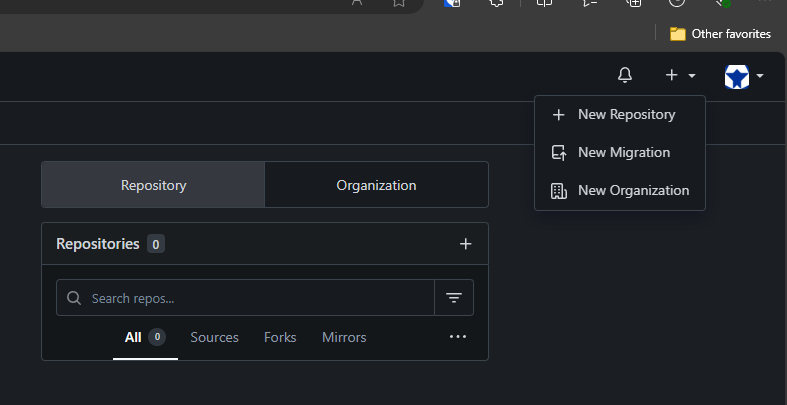Filter by Mirrors repositories
This screenshot has height=405, width=787.
344,337
